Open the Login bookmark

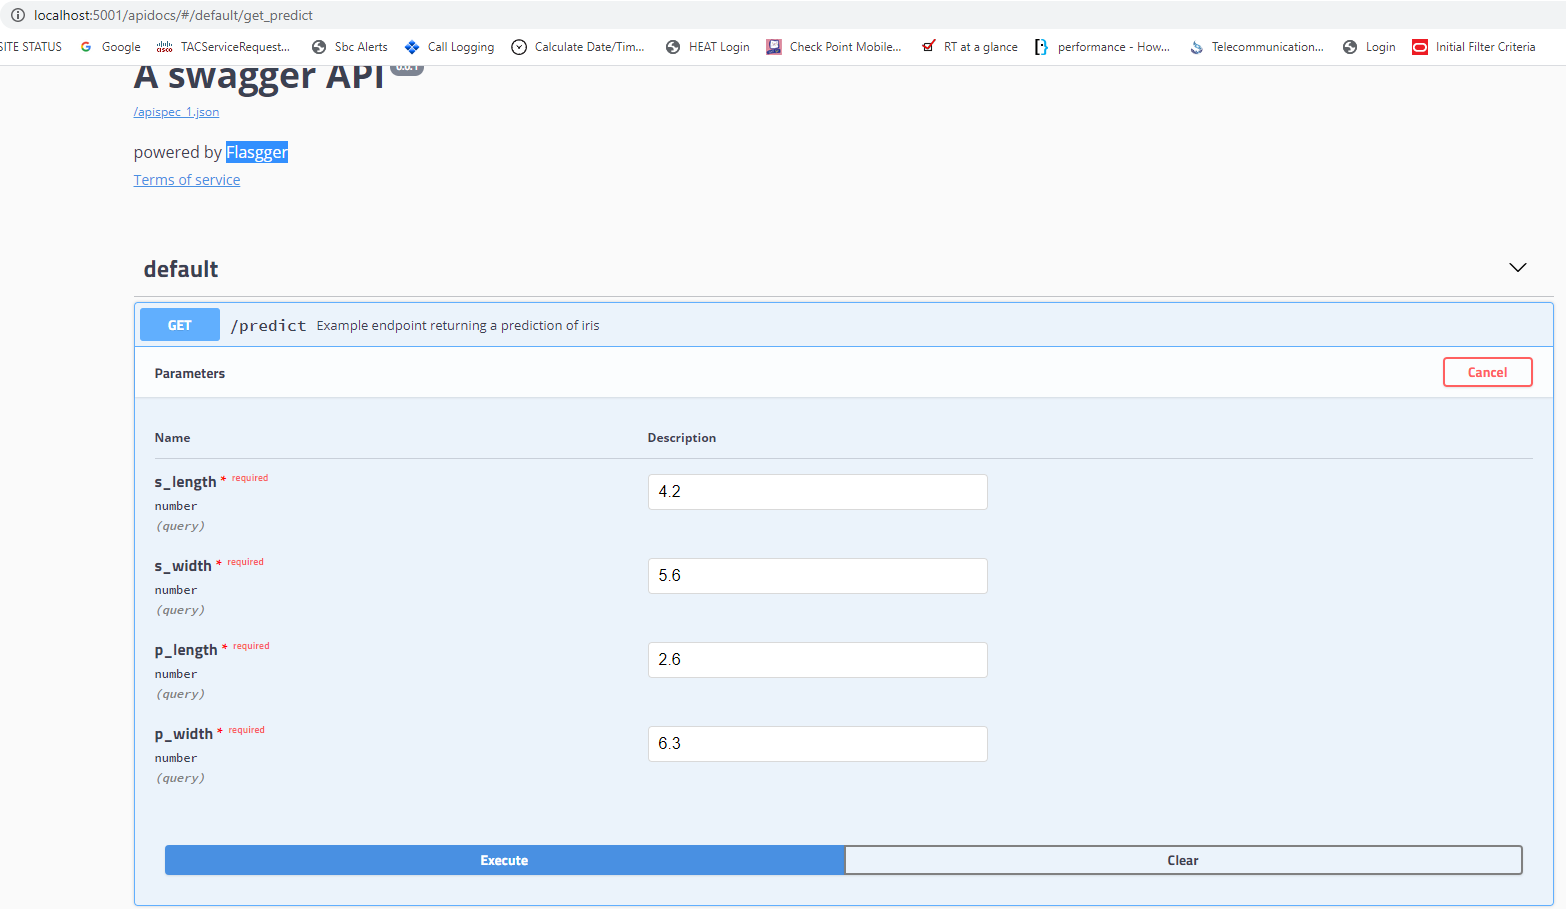tap(1369, 47)
